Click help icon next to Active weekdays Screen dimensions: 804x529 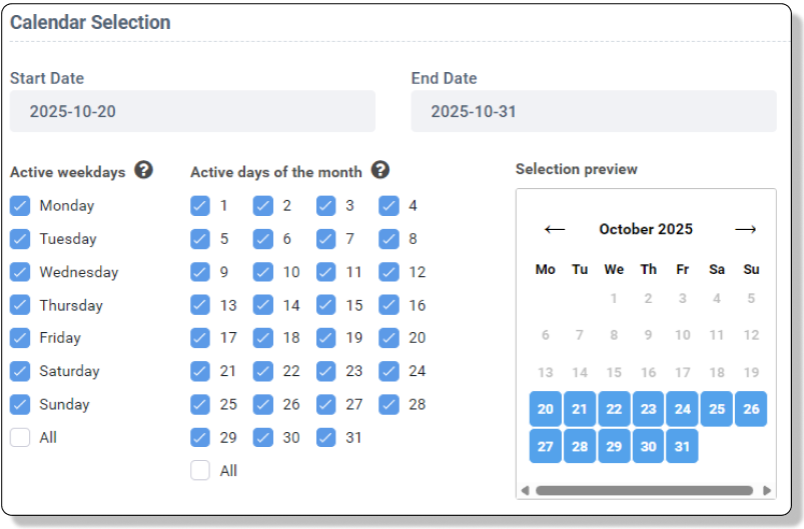coord(144,170)
